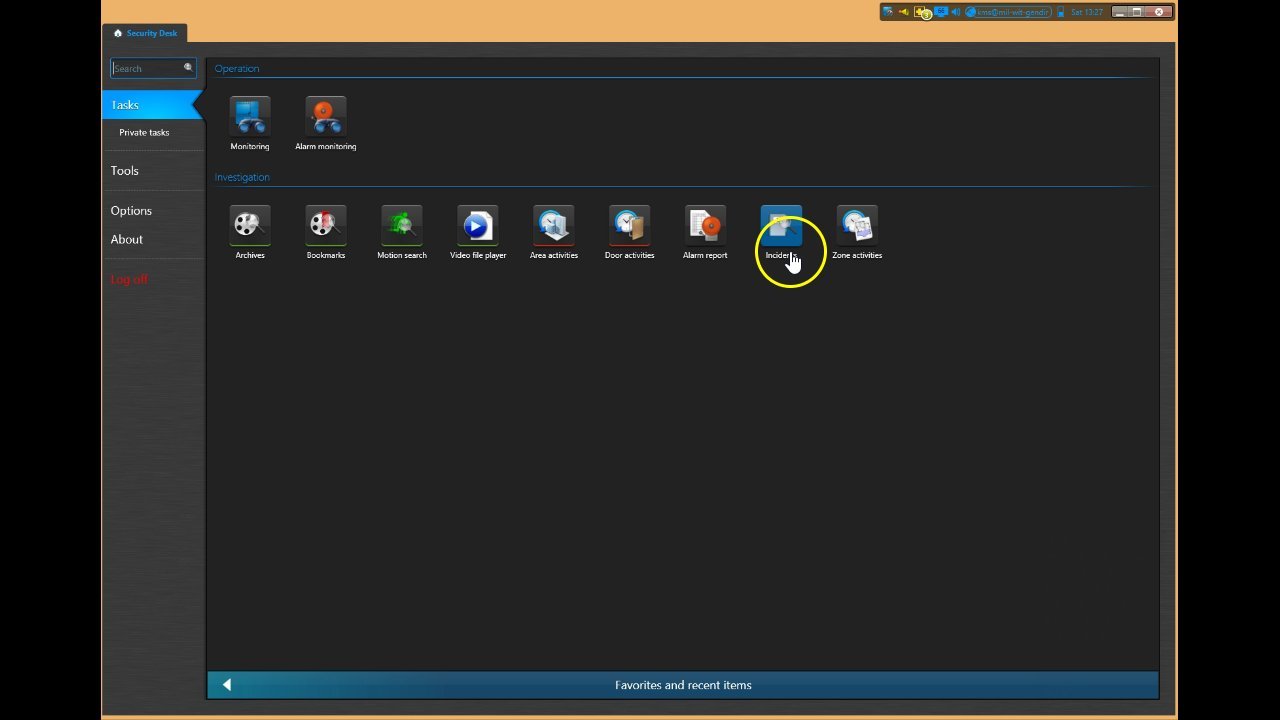
Task: Open the Options menu item
Action: [131, 211]
